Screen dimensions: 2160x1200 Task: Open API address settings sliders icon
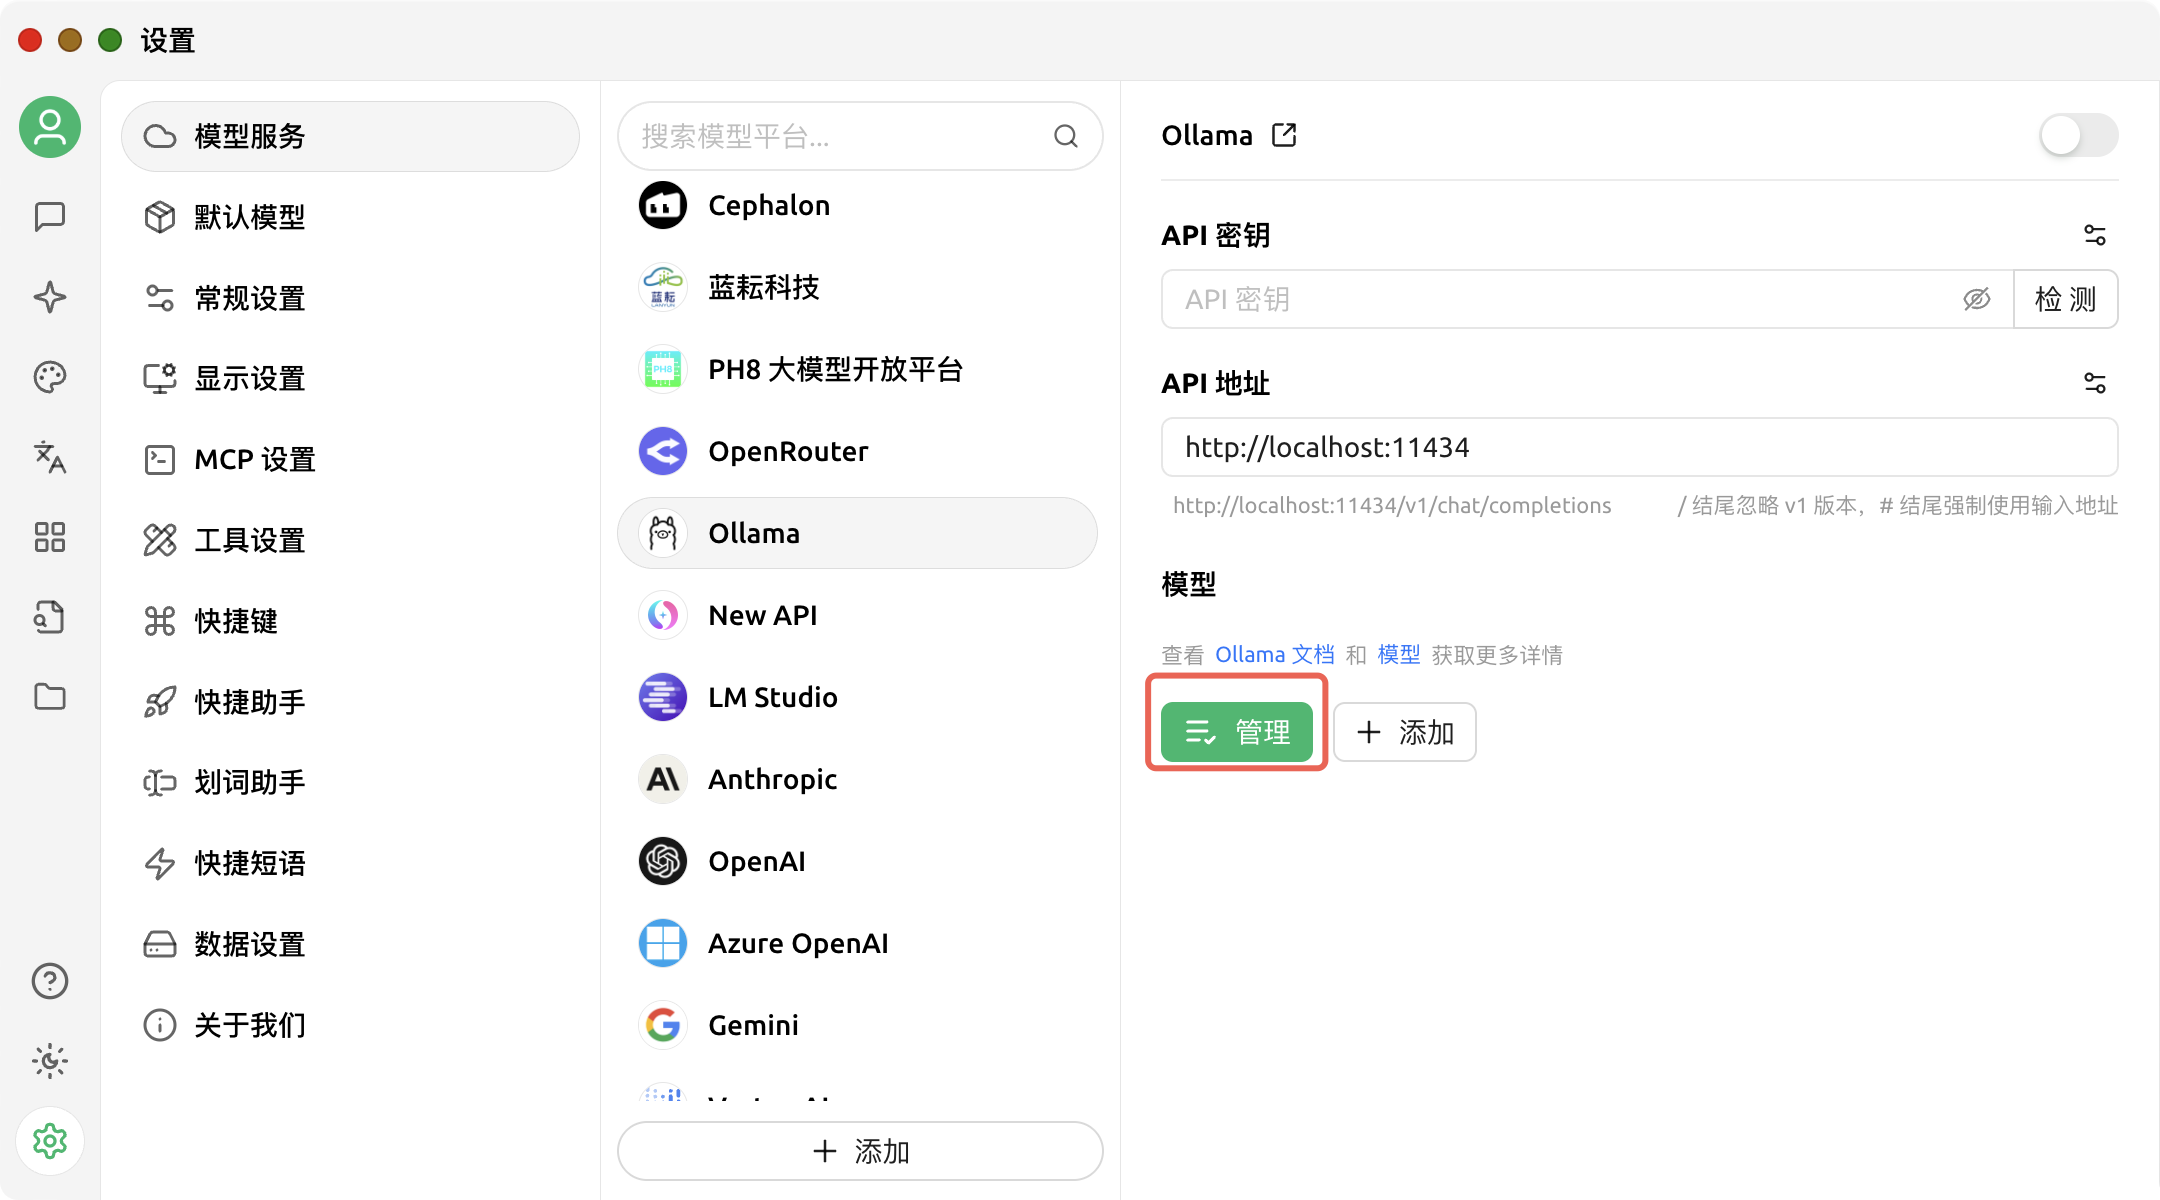(2094, 383)
